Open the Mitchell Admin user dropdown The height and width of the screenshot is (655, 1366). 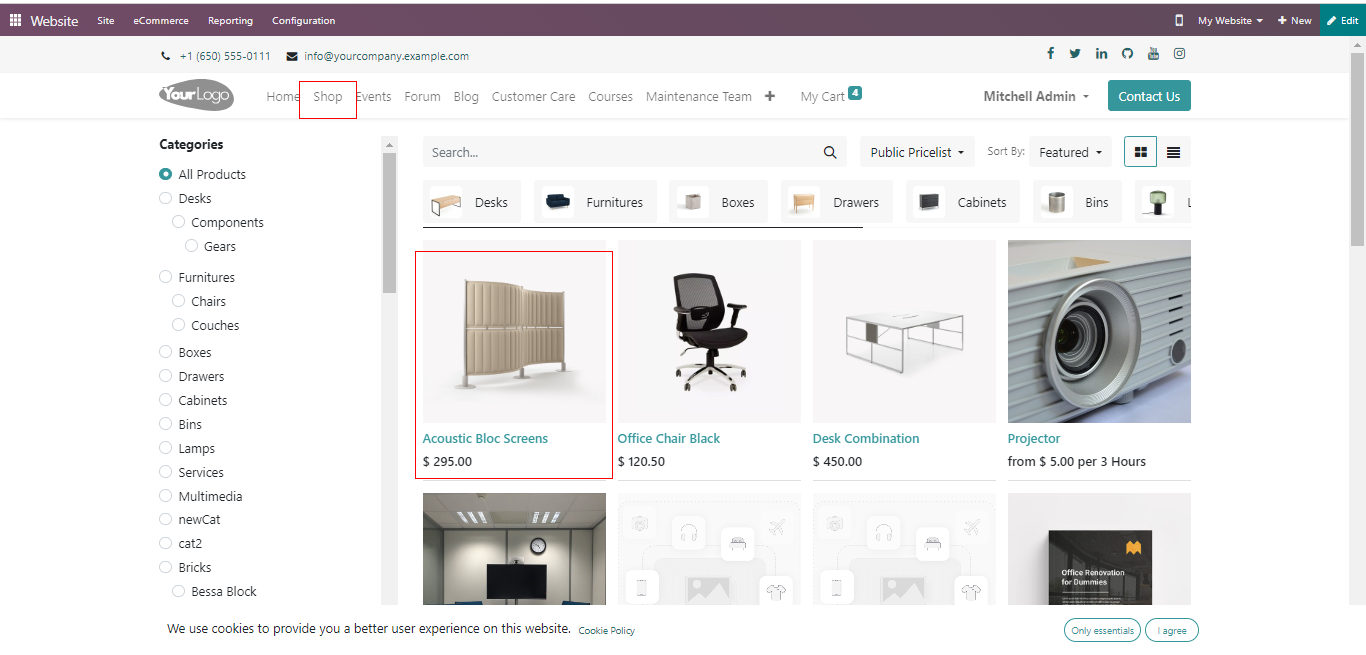click(1036, 96)
